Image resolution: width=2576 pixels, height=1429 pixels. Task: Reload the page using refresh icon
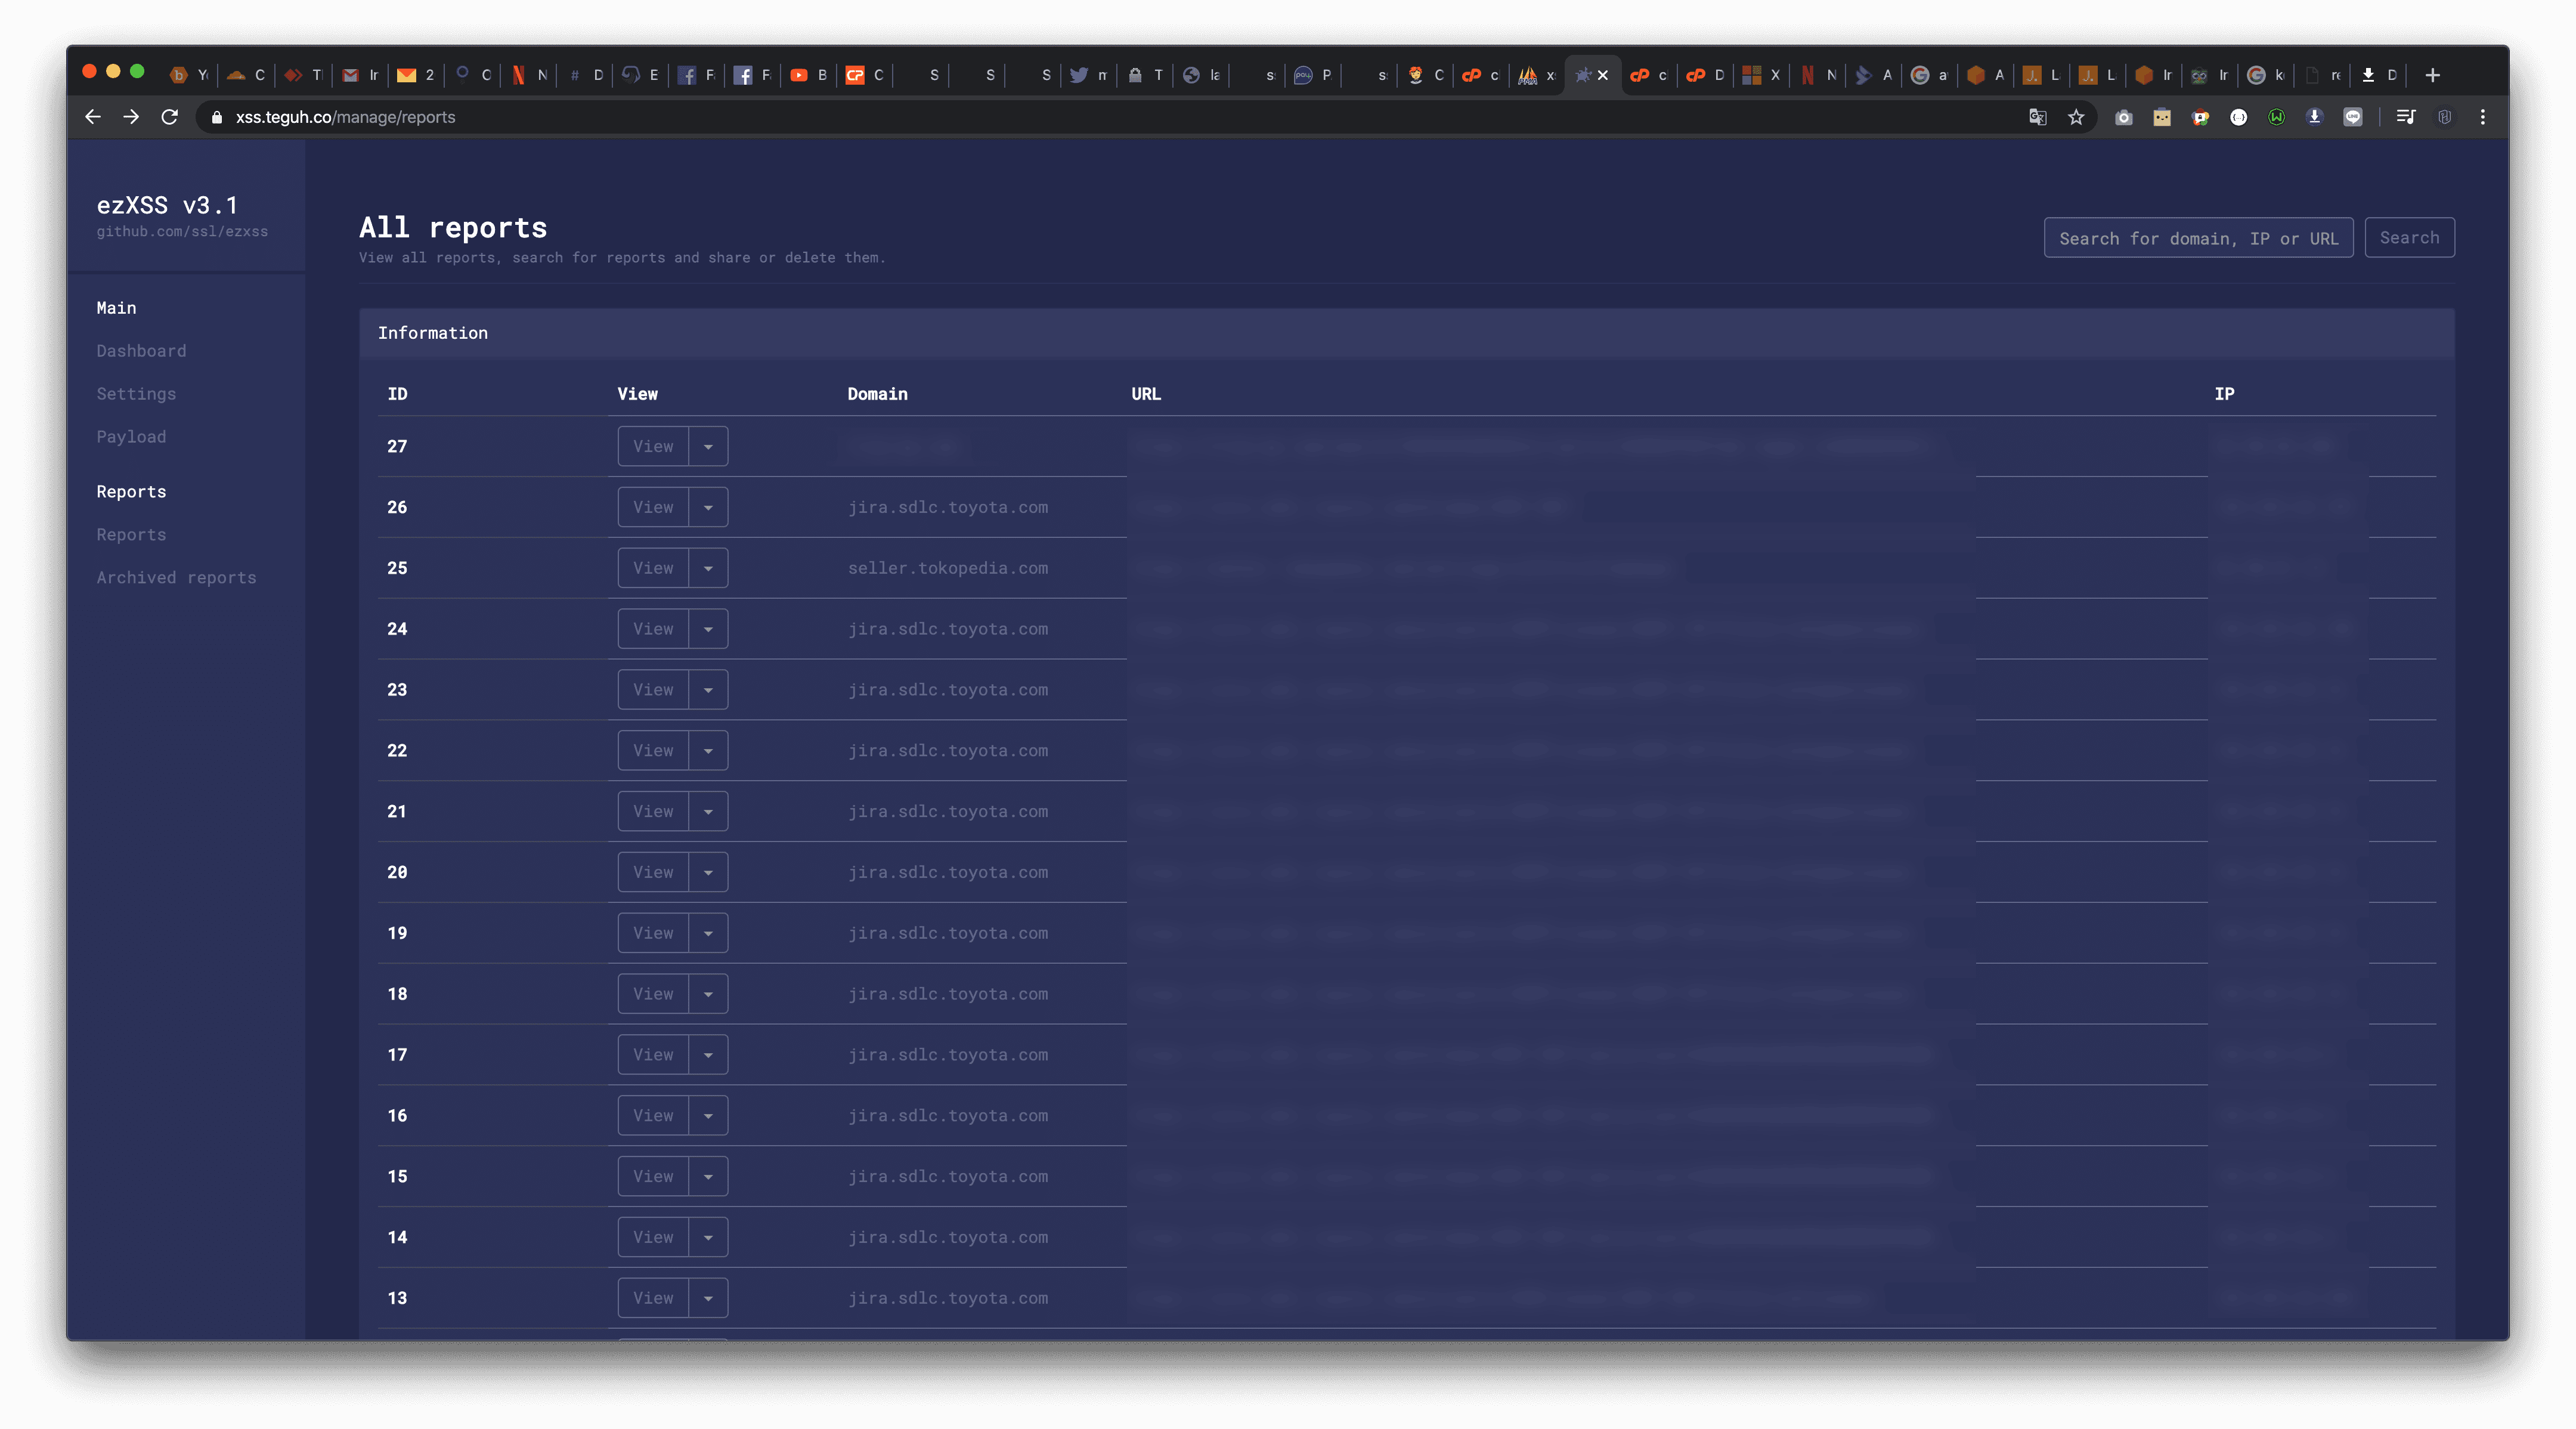pos(169,117)
